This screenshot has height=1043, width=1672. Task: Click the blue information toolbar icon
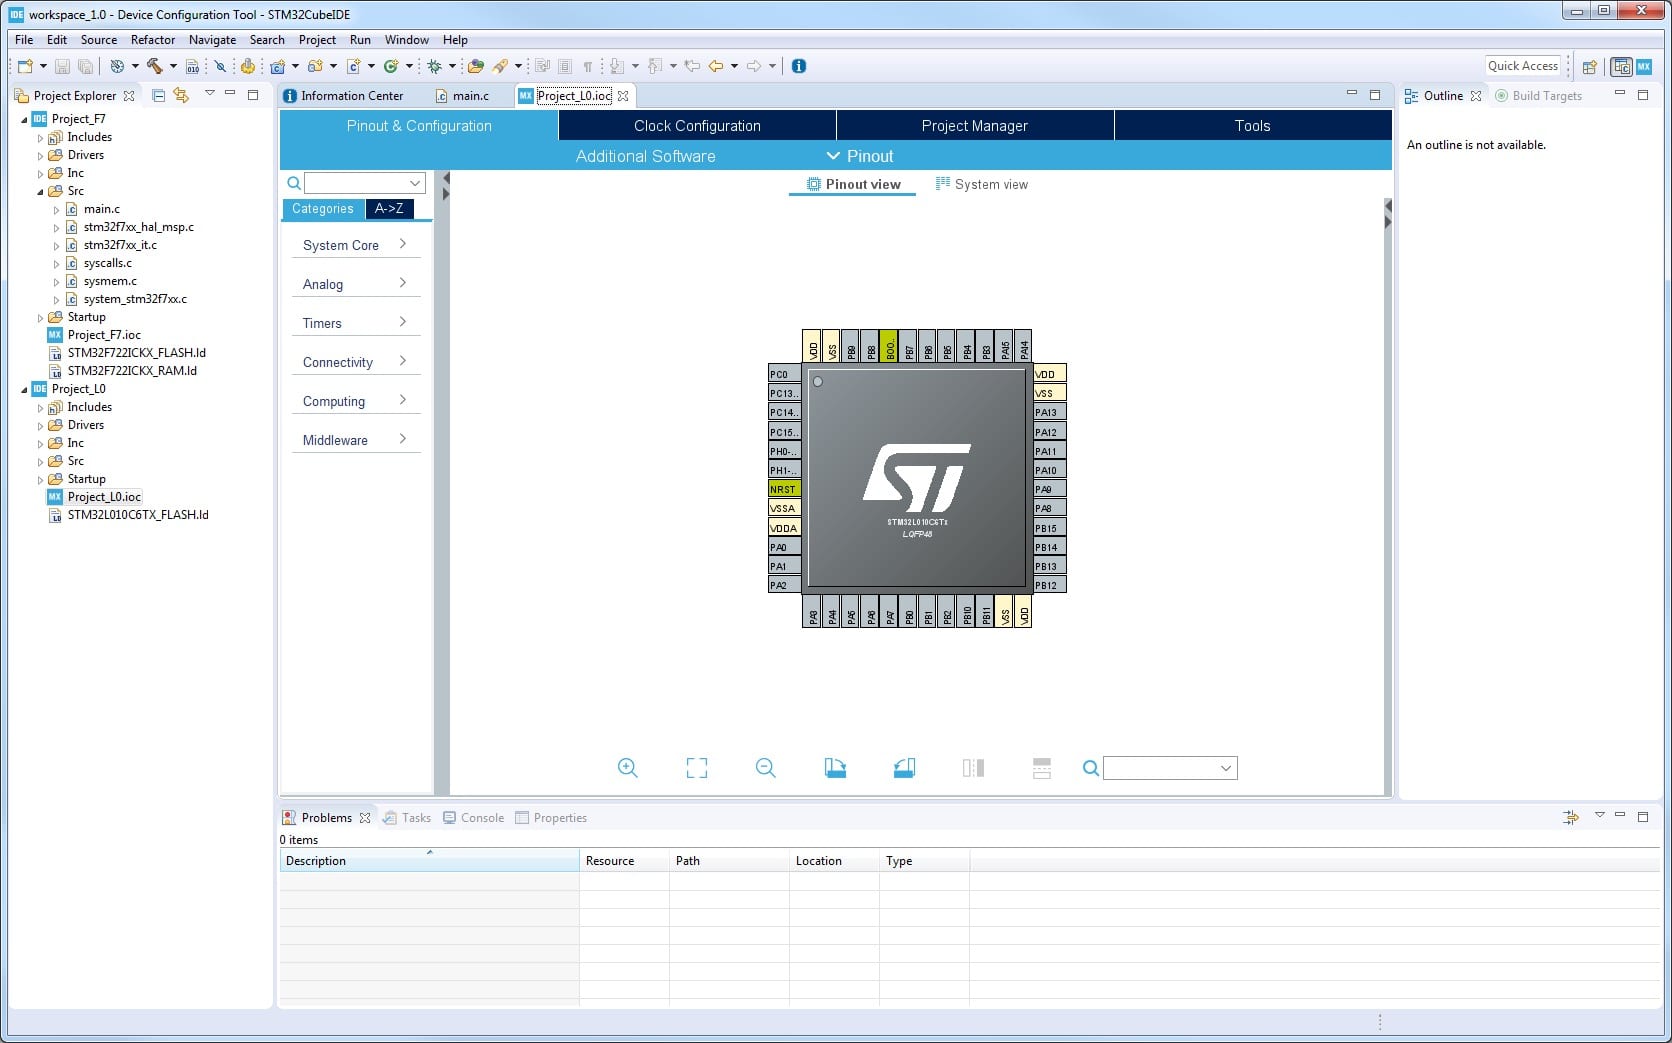799,66
